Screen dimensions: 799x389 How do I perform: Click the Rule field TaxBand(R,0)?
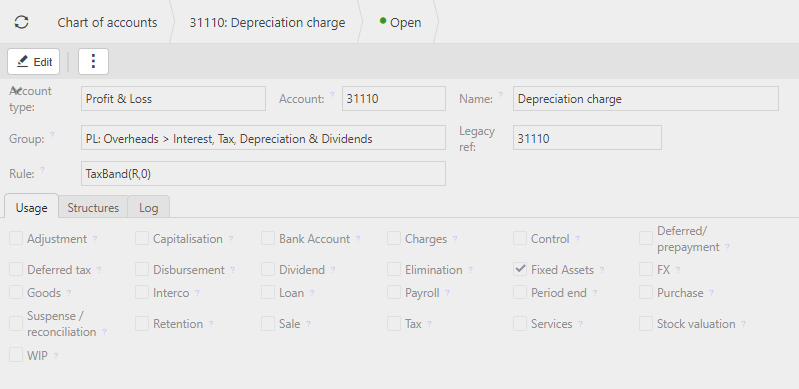pos(263,173)
